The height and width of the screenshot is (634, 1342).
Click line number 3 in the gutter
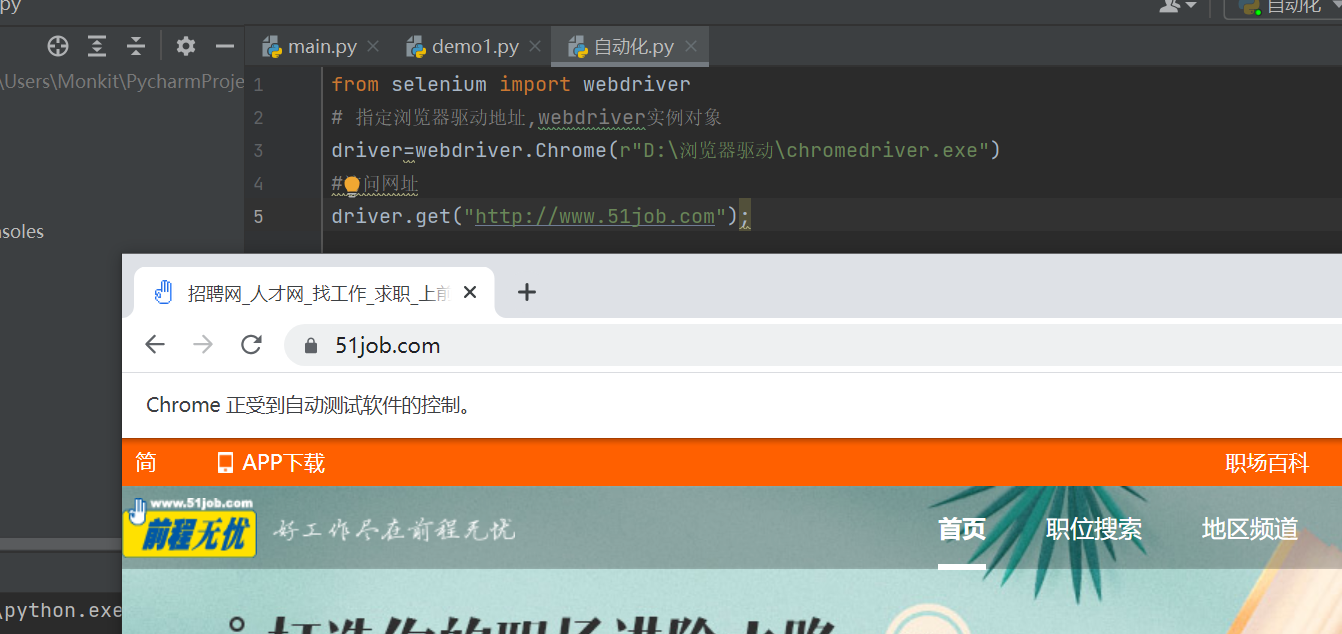click(x=258, y=151)
